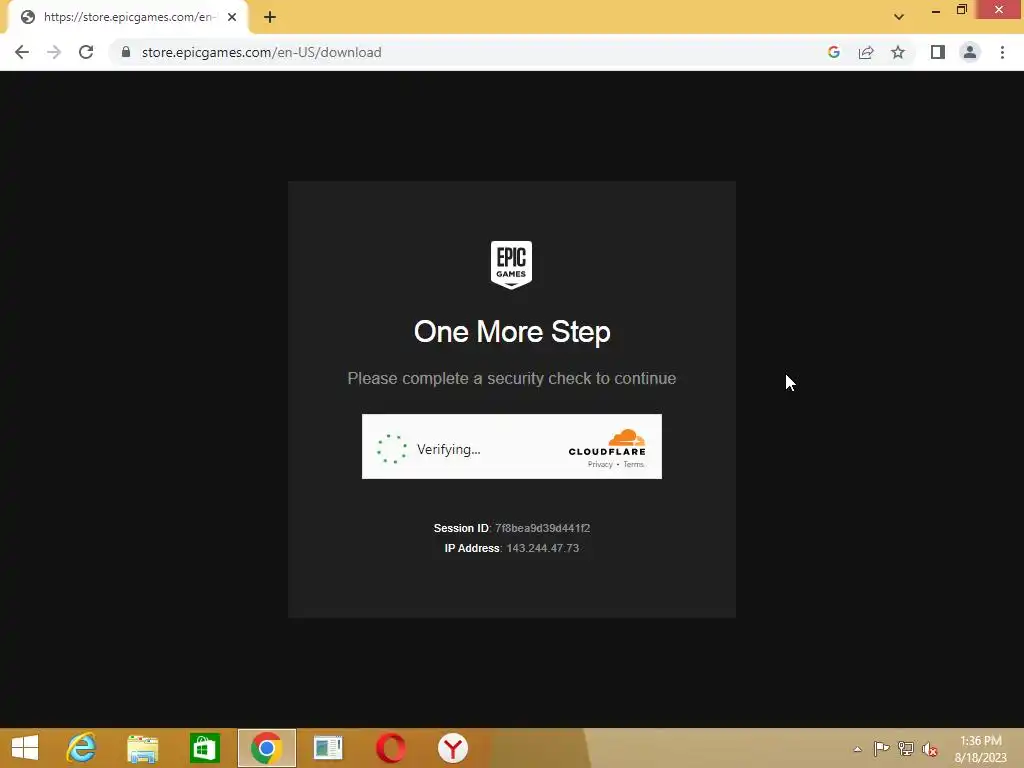Minimize the Chrome window
This screenshot has height=768, width=1024.
click(x=936, y=10)
